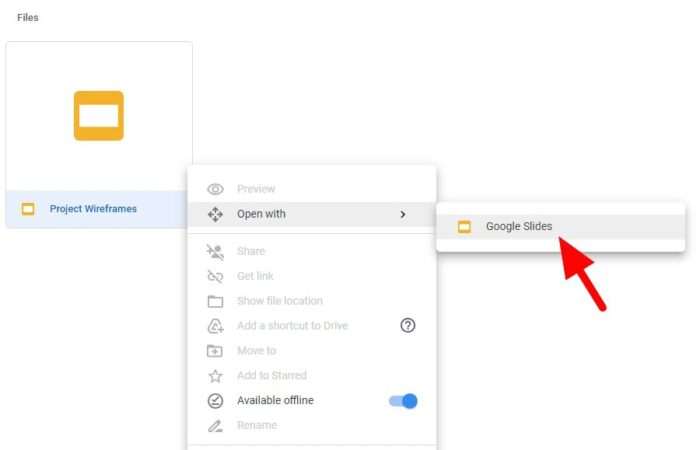
Task: Click the Move to folder icon
Action: pyautogui.click(x=215, y=351)
